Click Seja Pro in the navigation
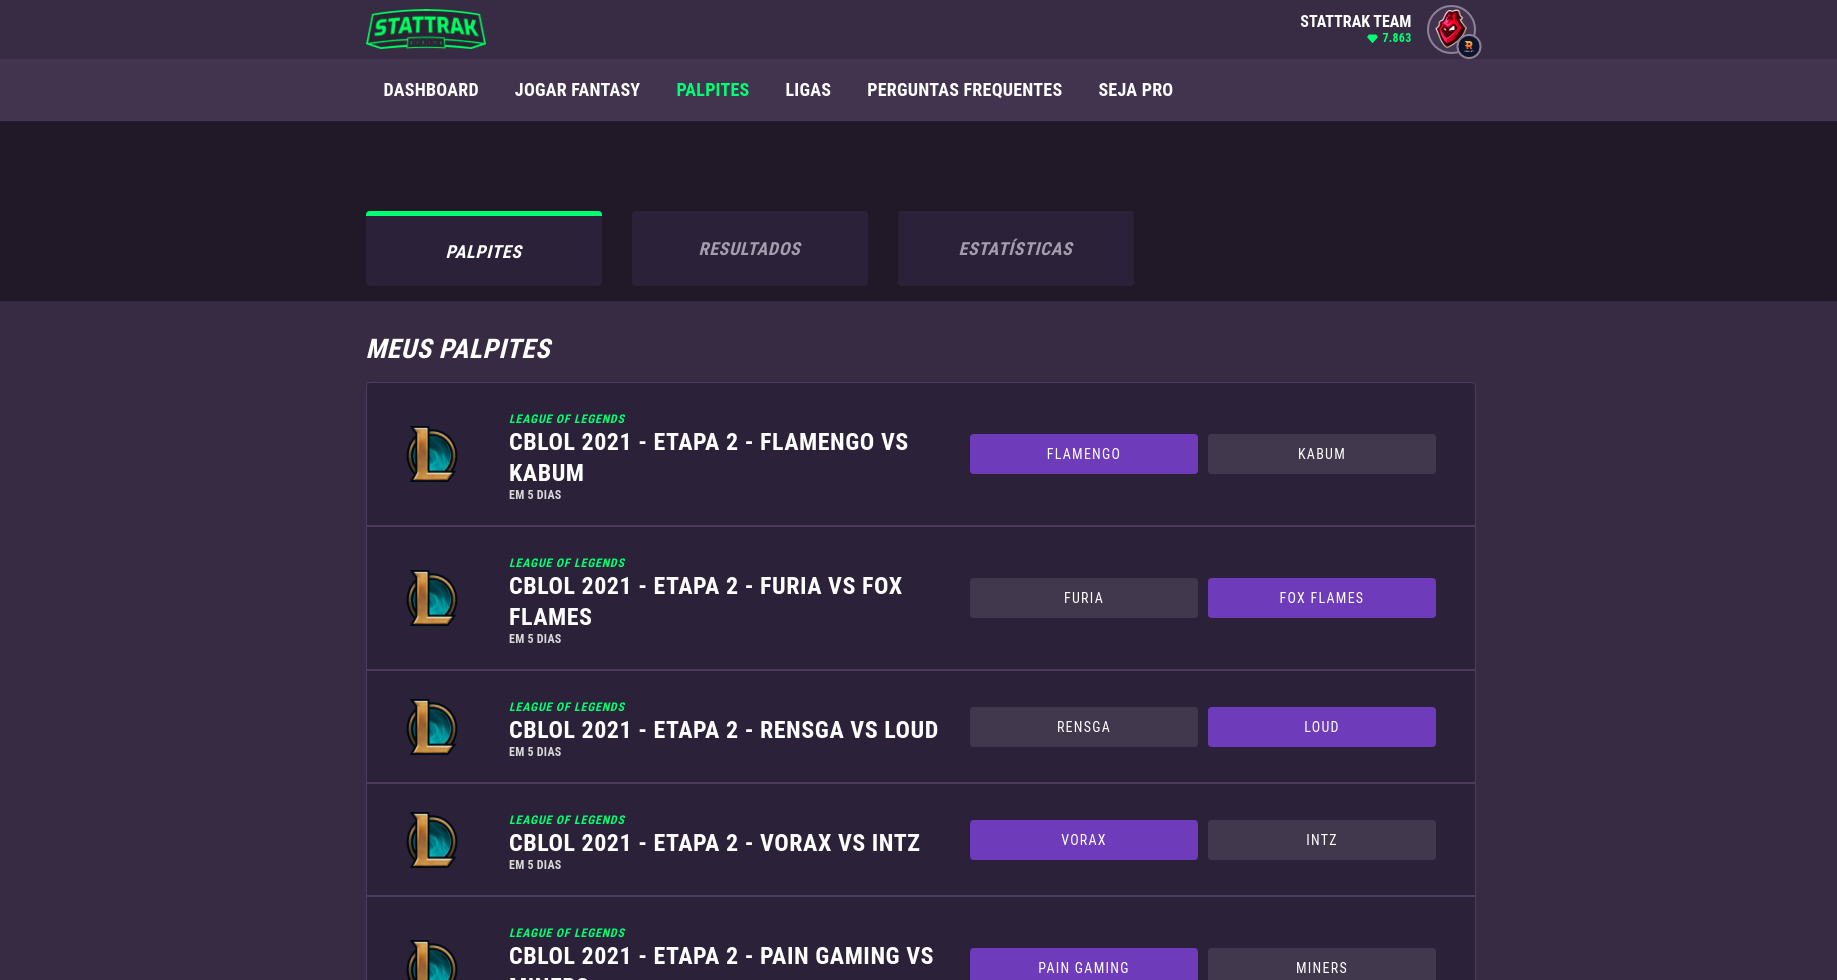The image size is (1837, 980). coord(1135,90)
